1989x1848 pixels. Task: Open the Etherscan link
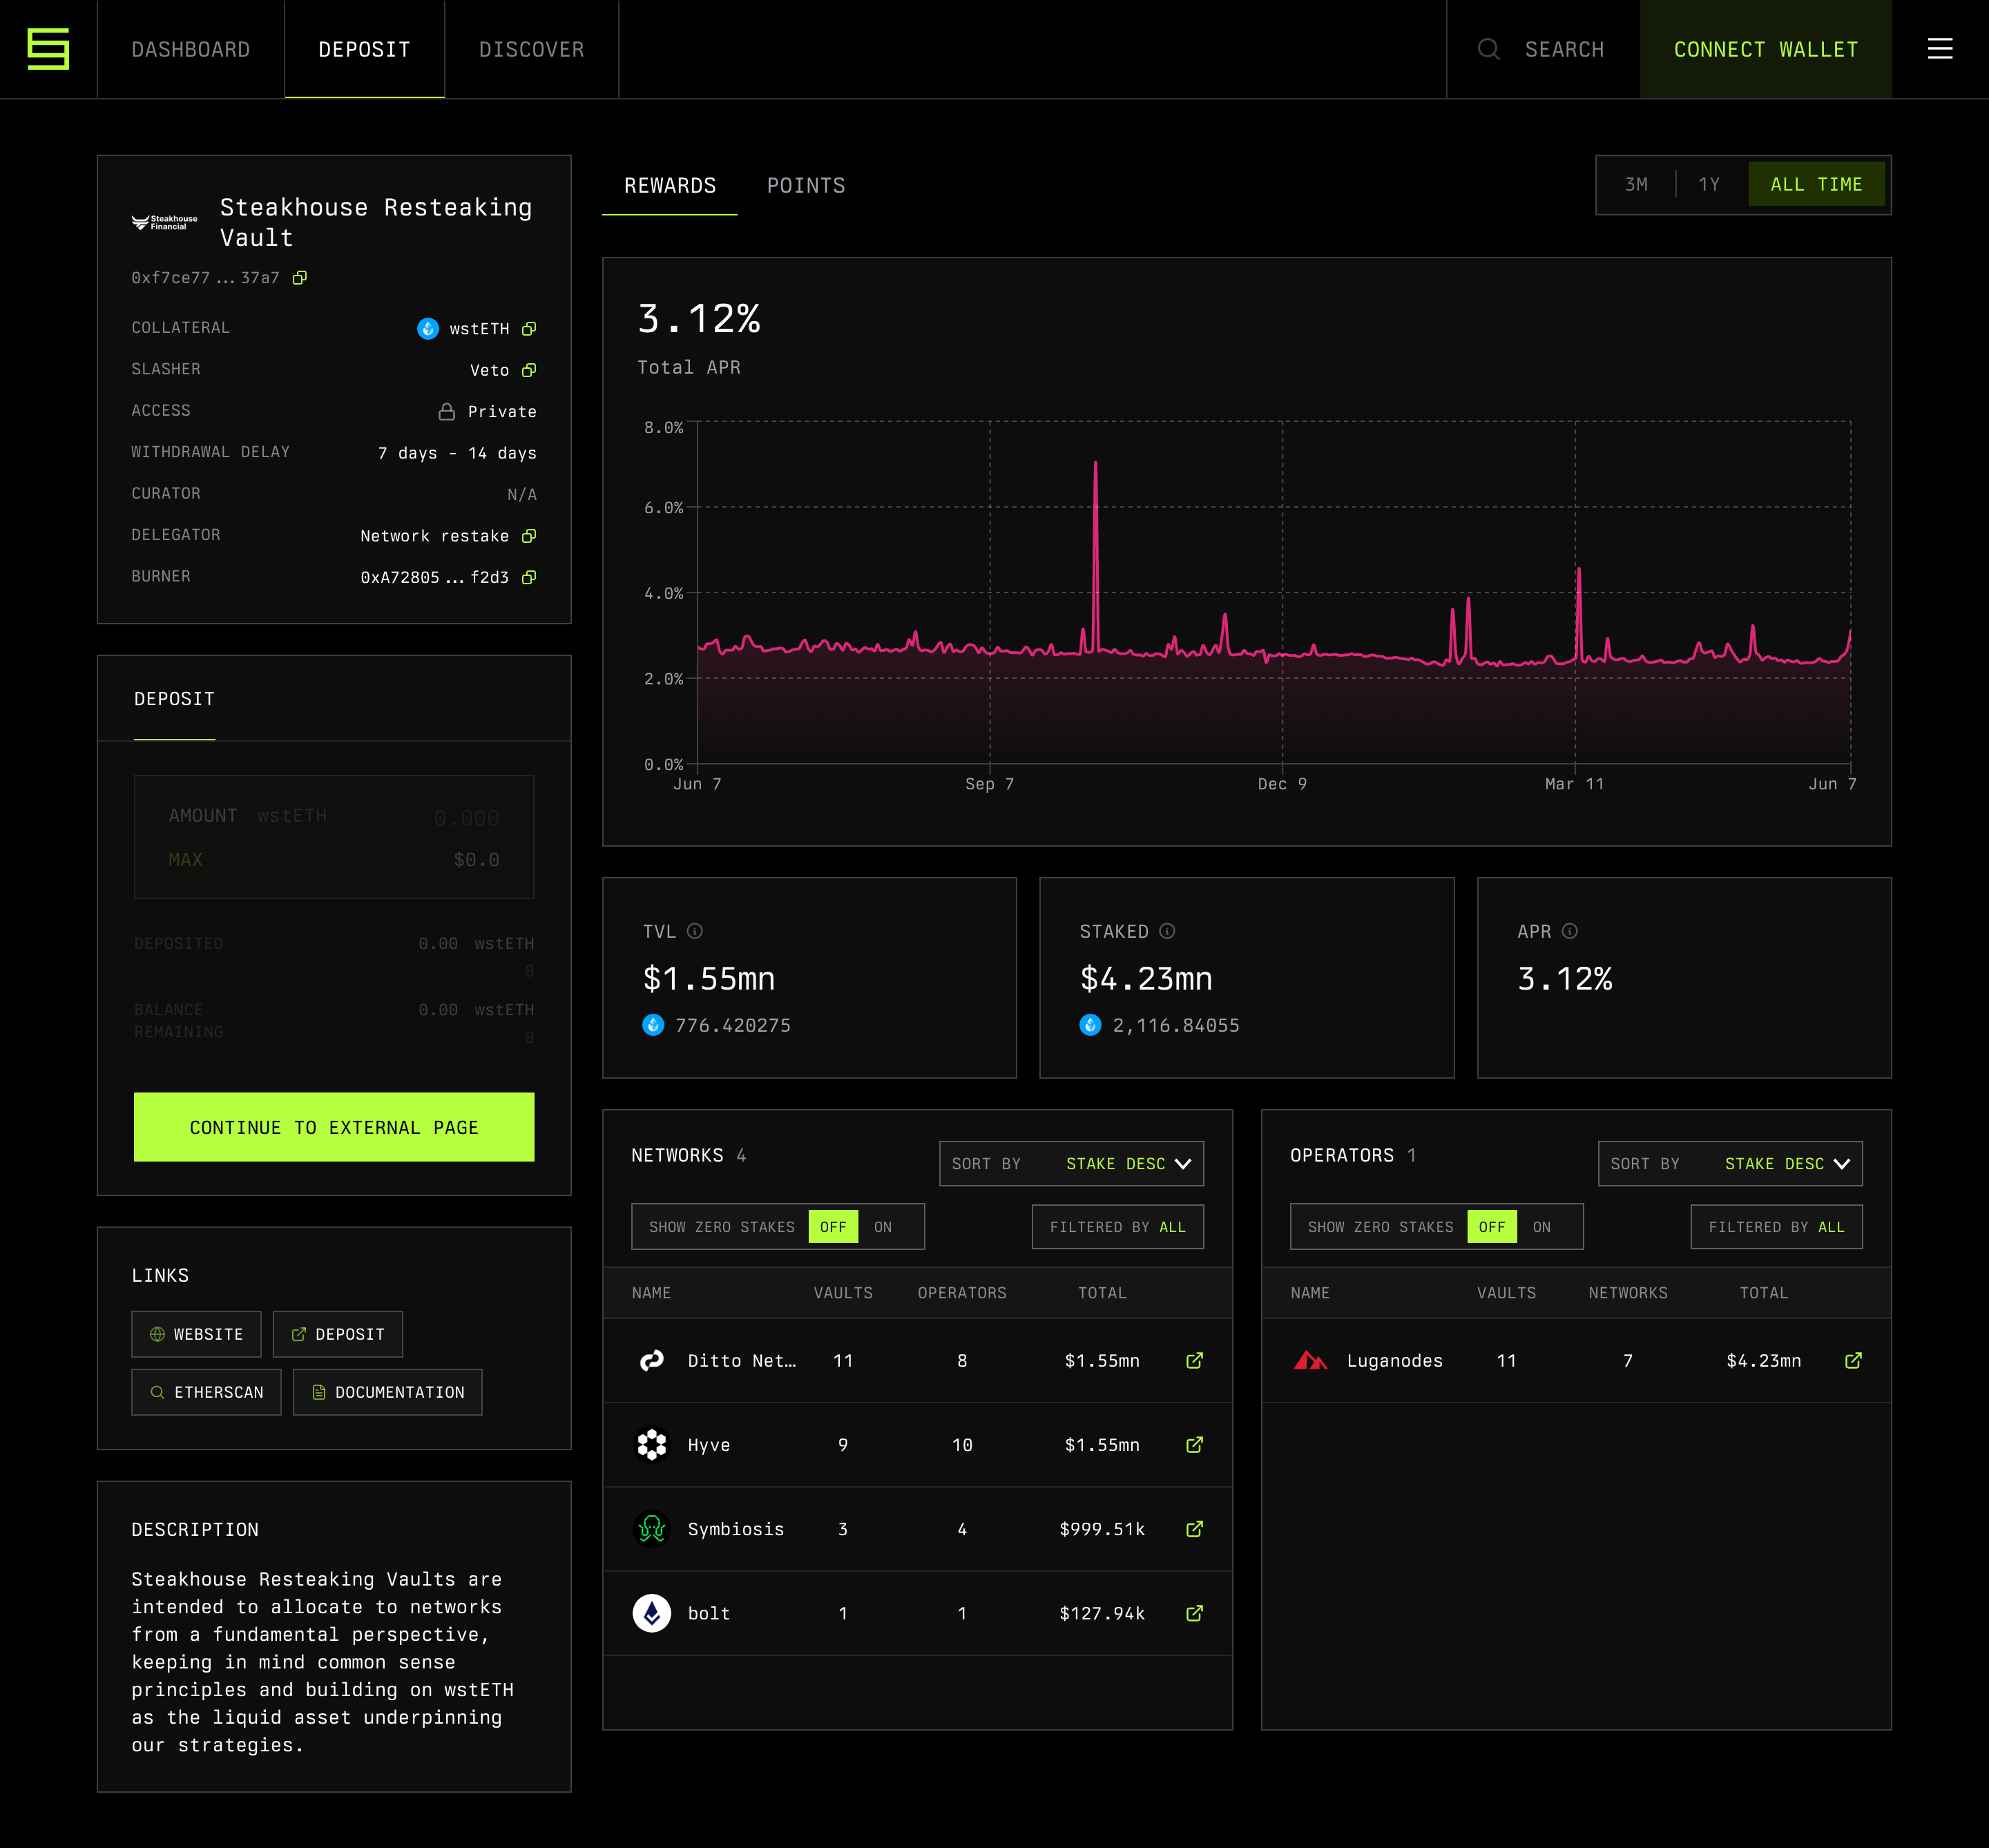(x=206, y=1392)
